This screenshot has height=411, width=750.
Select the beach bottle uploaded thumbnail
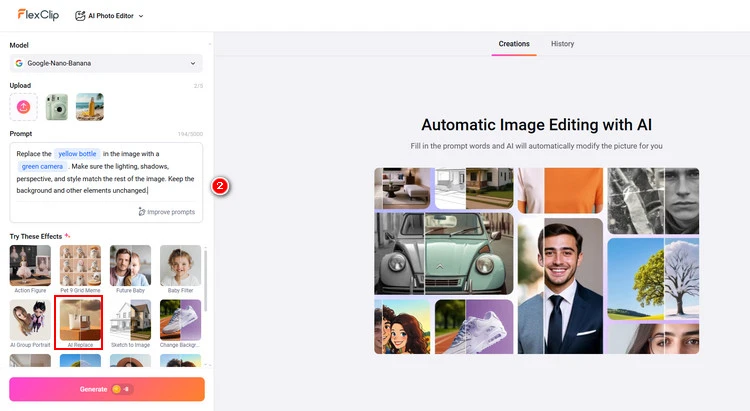(x=90, y=106)
